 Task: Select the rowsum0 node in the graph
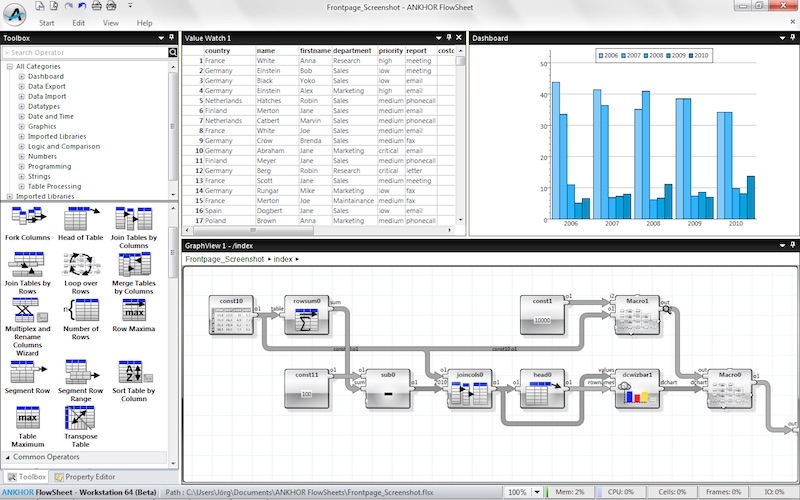(x=307, y=315)
